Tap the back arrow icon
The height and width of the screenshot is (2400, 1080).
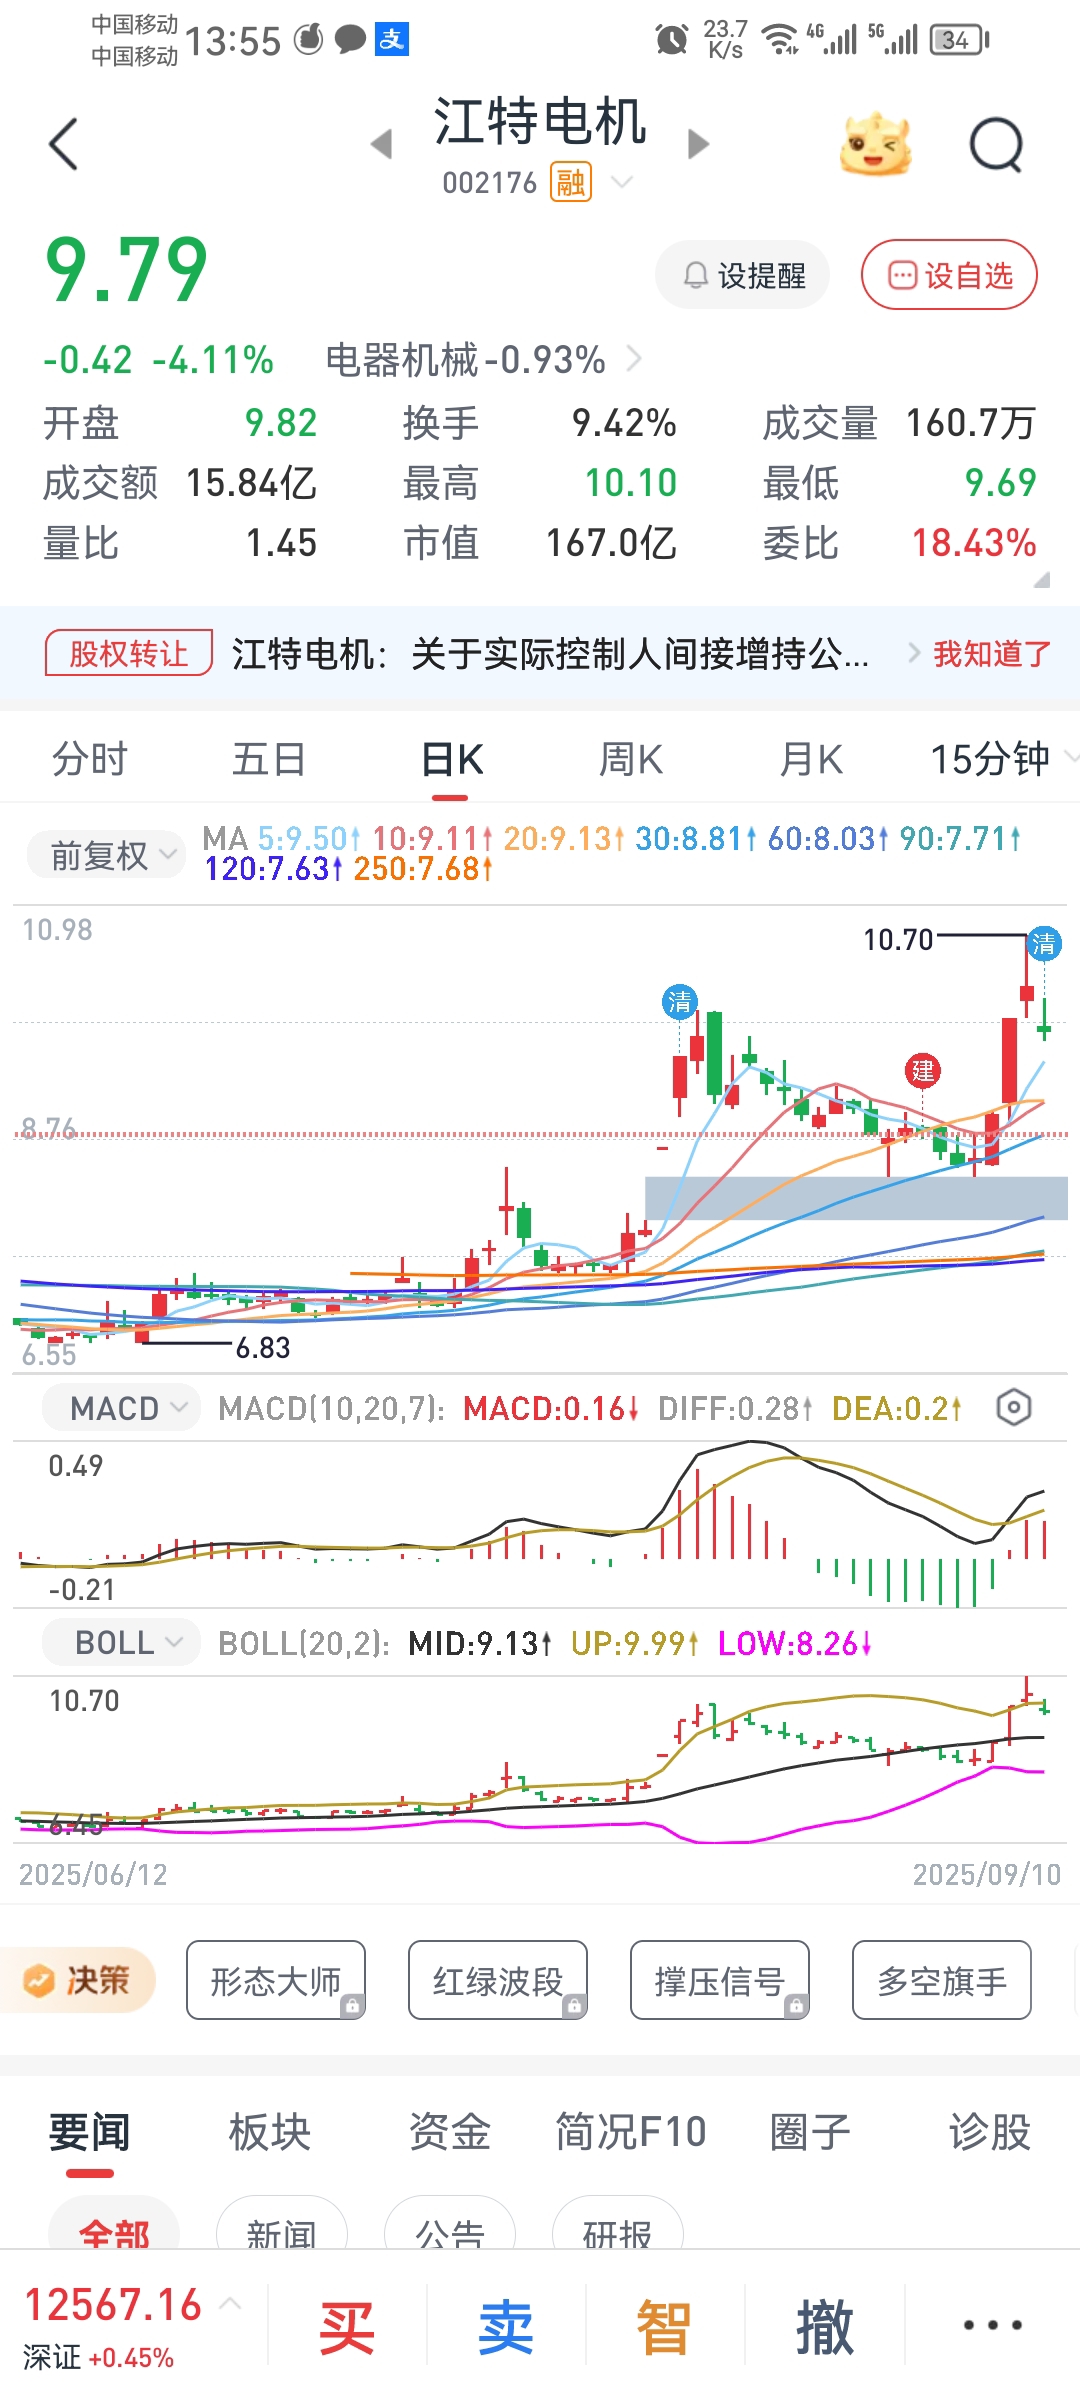[63, 144]
